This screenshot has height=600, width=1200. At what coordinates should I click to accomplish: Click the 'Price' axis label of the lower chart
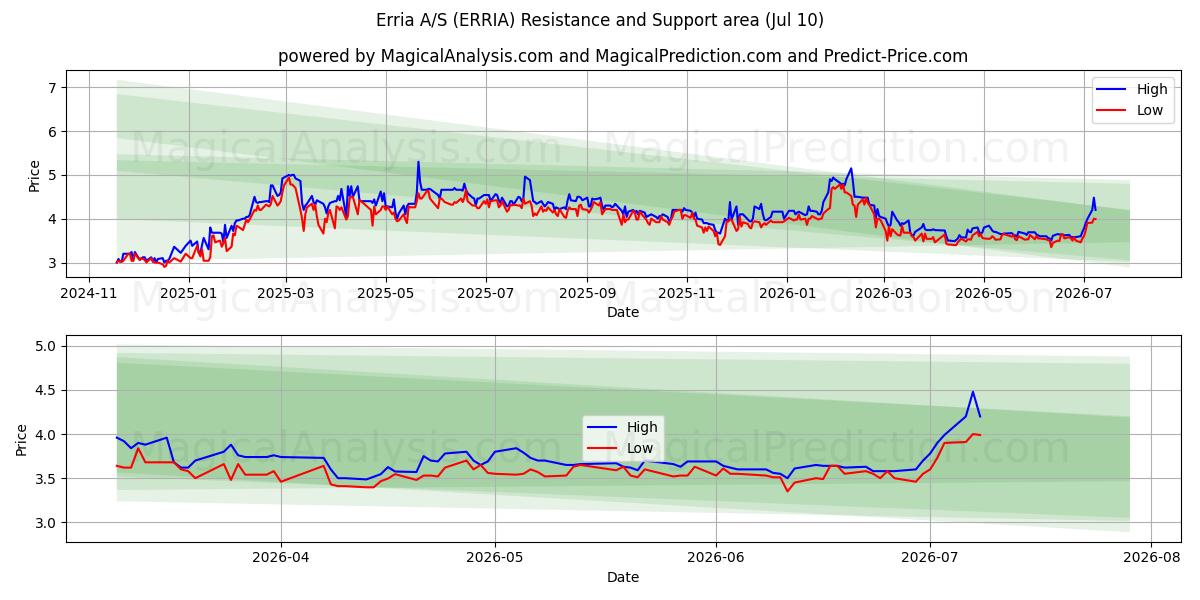click(x=22, y=439)
